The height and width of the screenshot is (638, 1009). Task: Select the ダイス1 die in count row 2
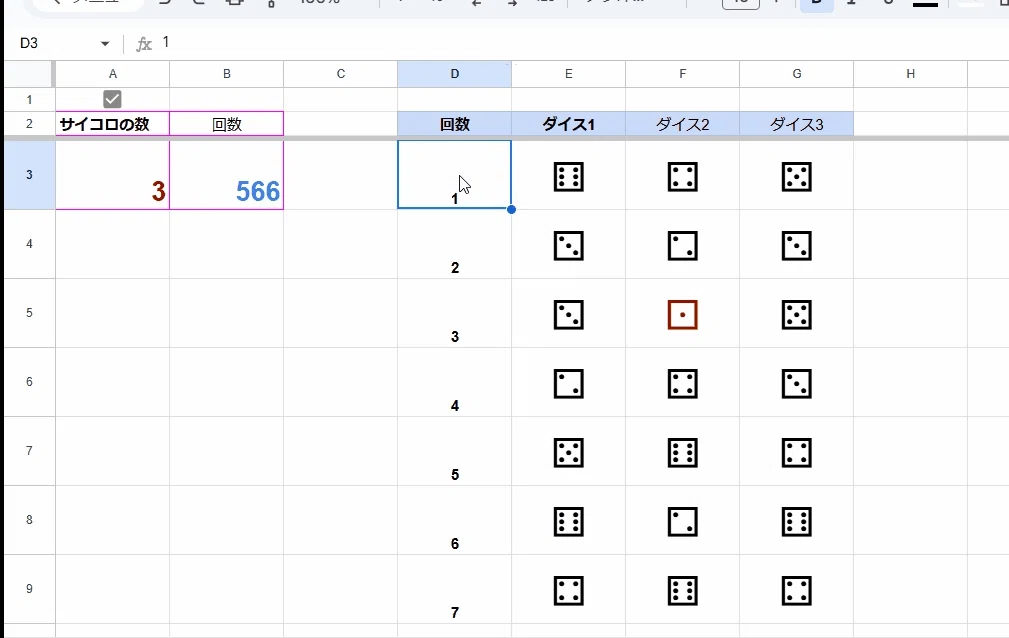[569, 246]
